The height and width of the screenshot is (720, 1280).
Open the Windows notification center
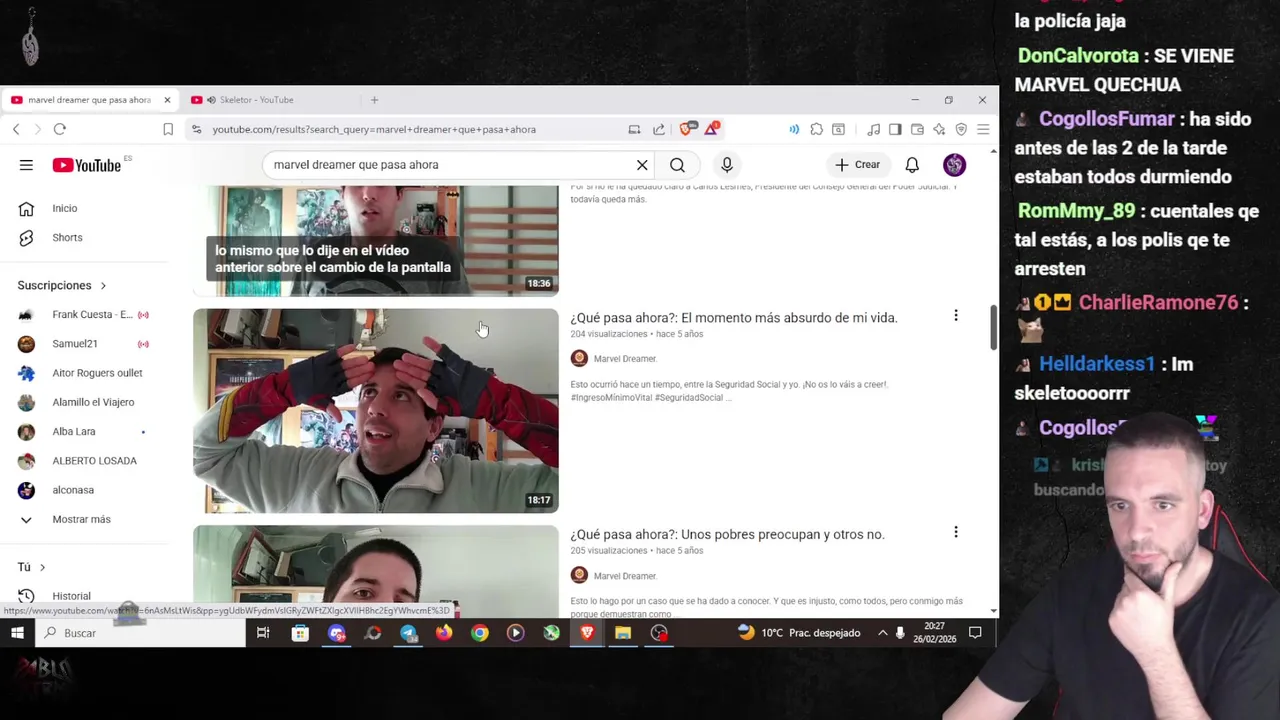tap(975, 633)
